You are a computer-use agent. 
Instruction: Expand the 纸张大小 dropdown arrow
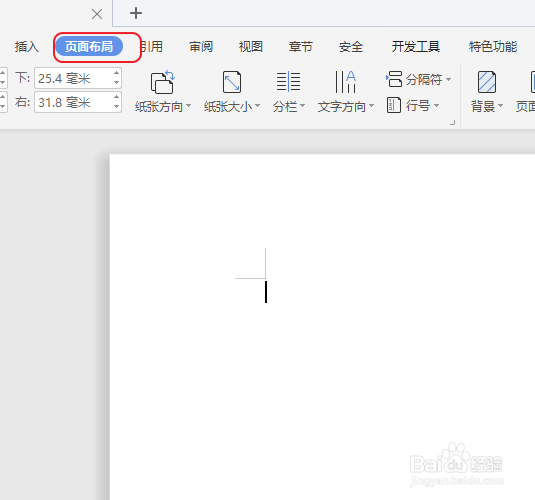pyautogui.click(x=258, y=106)
